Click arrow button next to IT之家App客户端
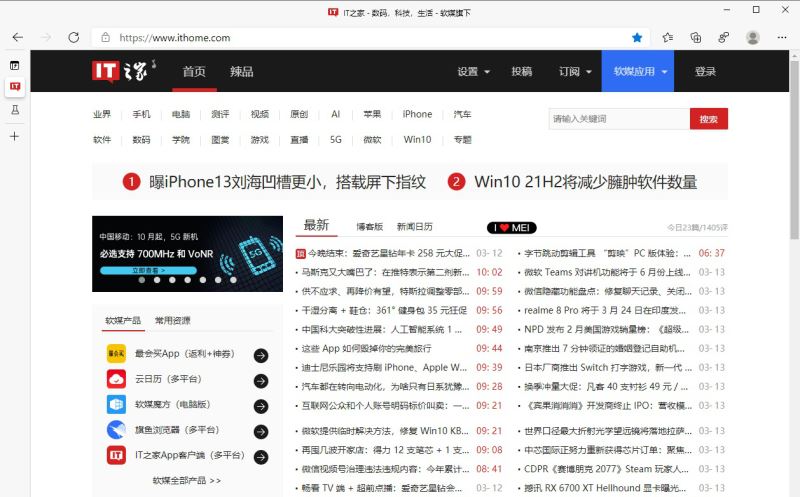Screen dimensions: 800x497 tap(261, 457)
